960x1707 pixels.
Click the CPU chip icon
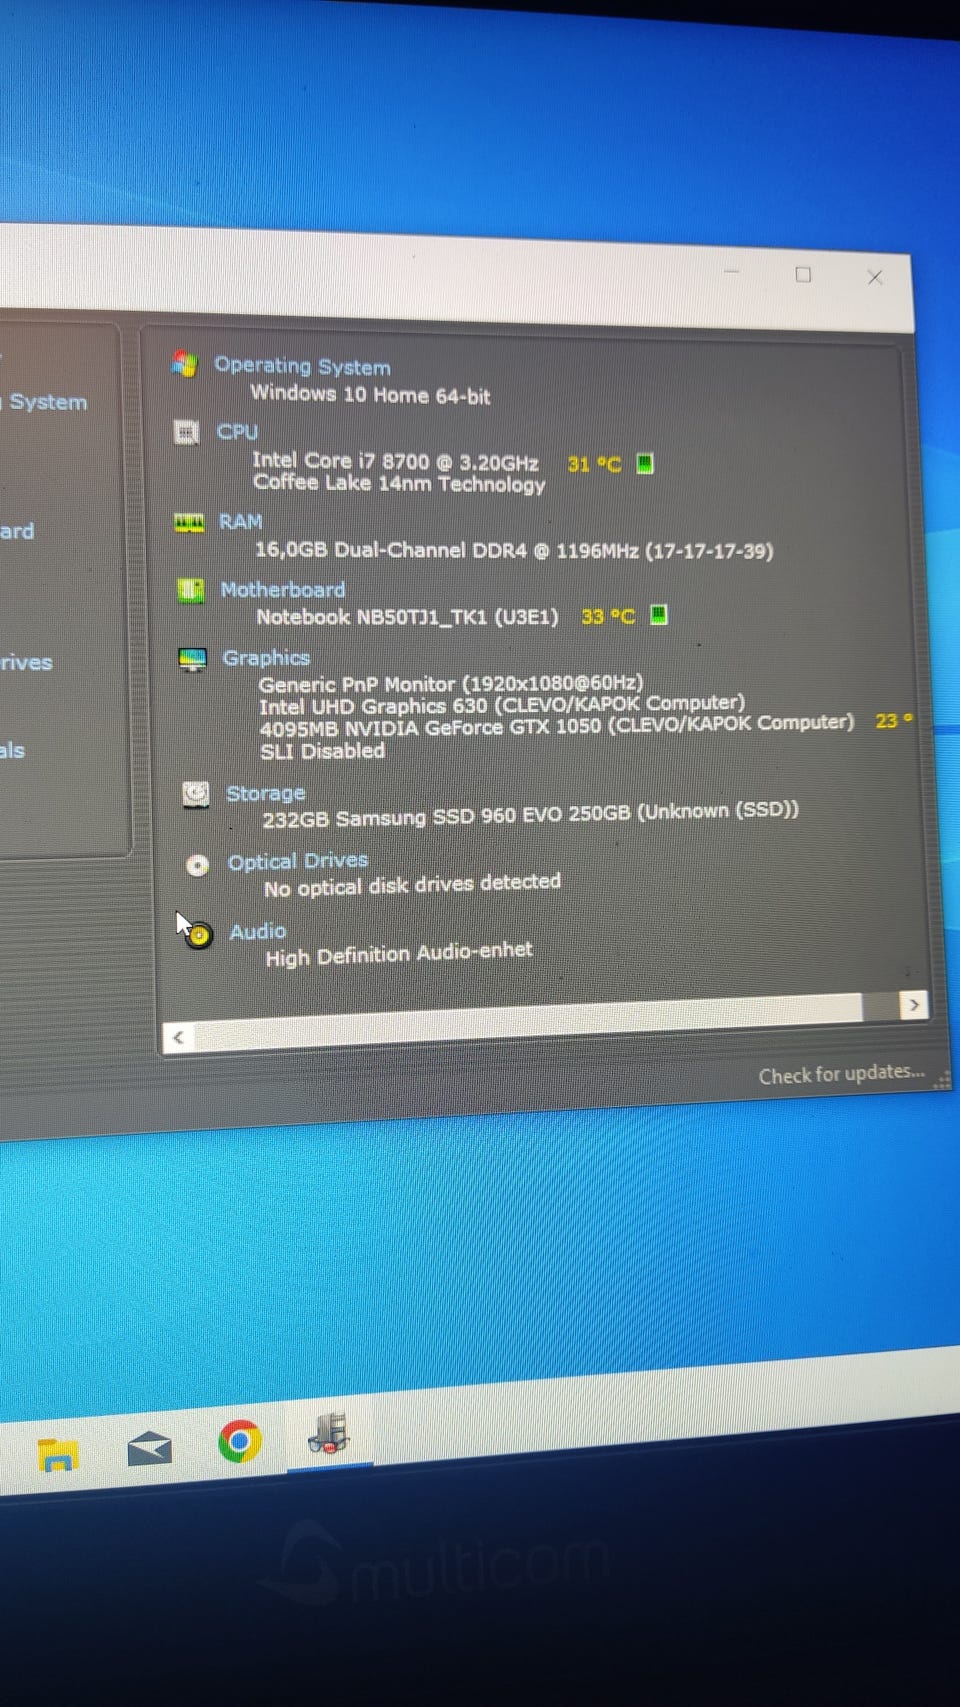[186, 432]
